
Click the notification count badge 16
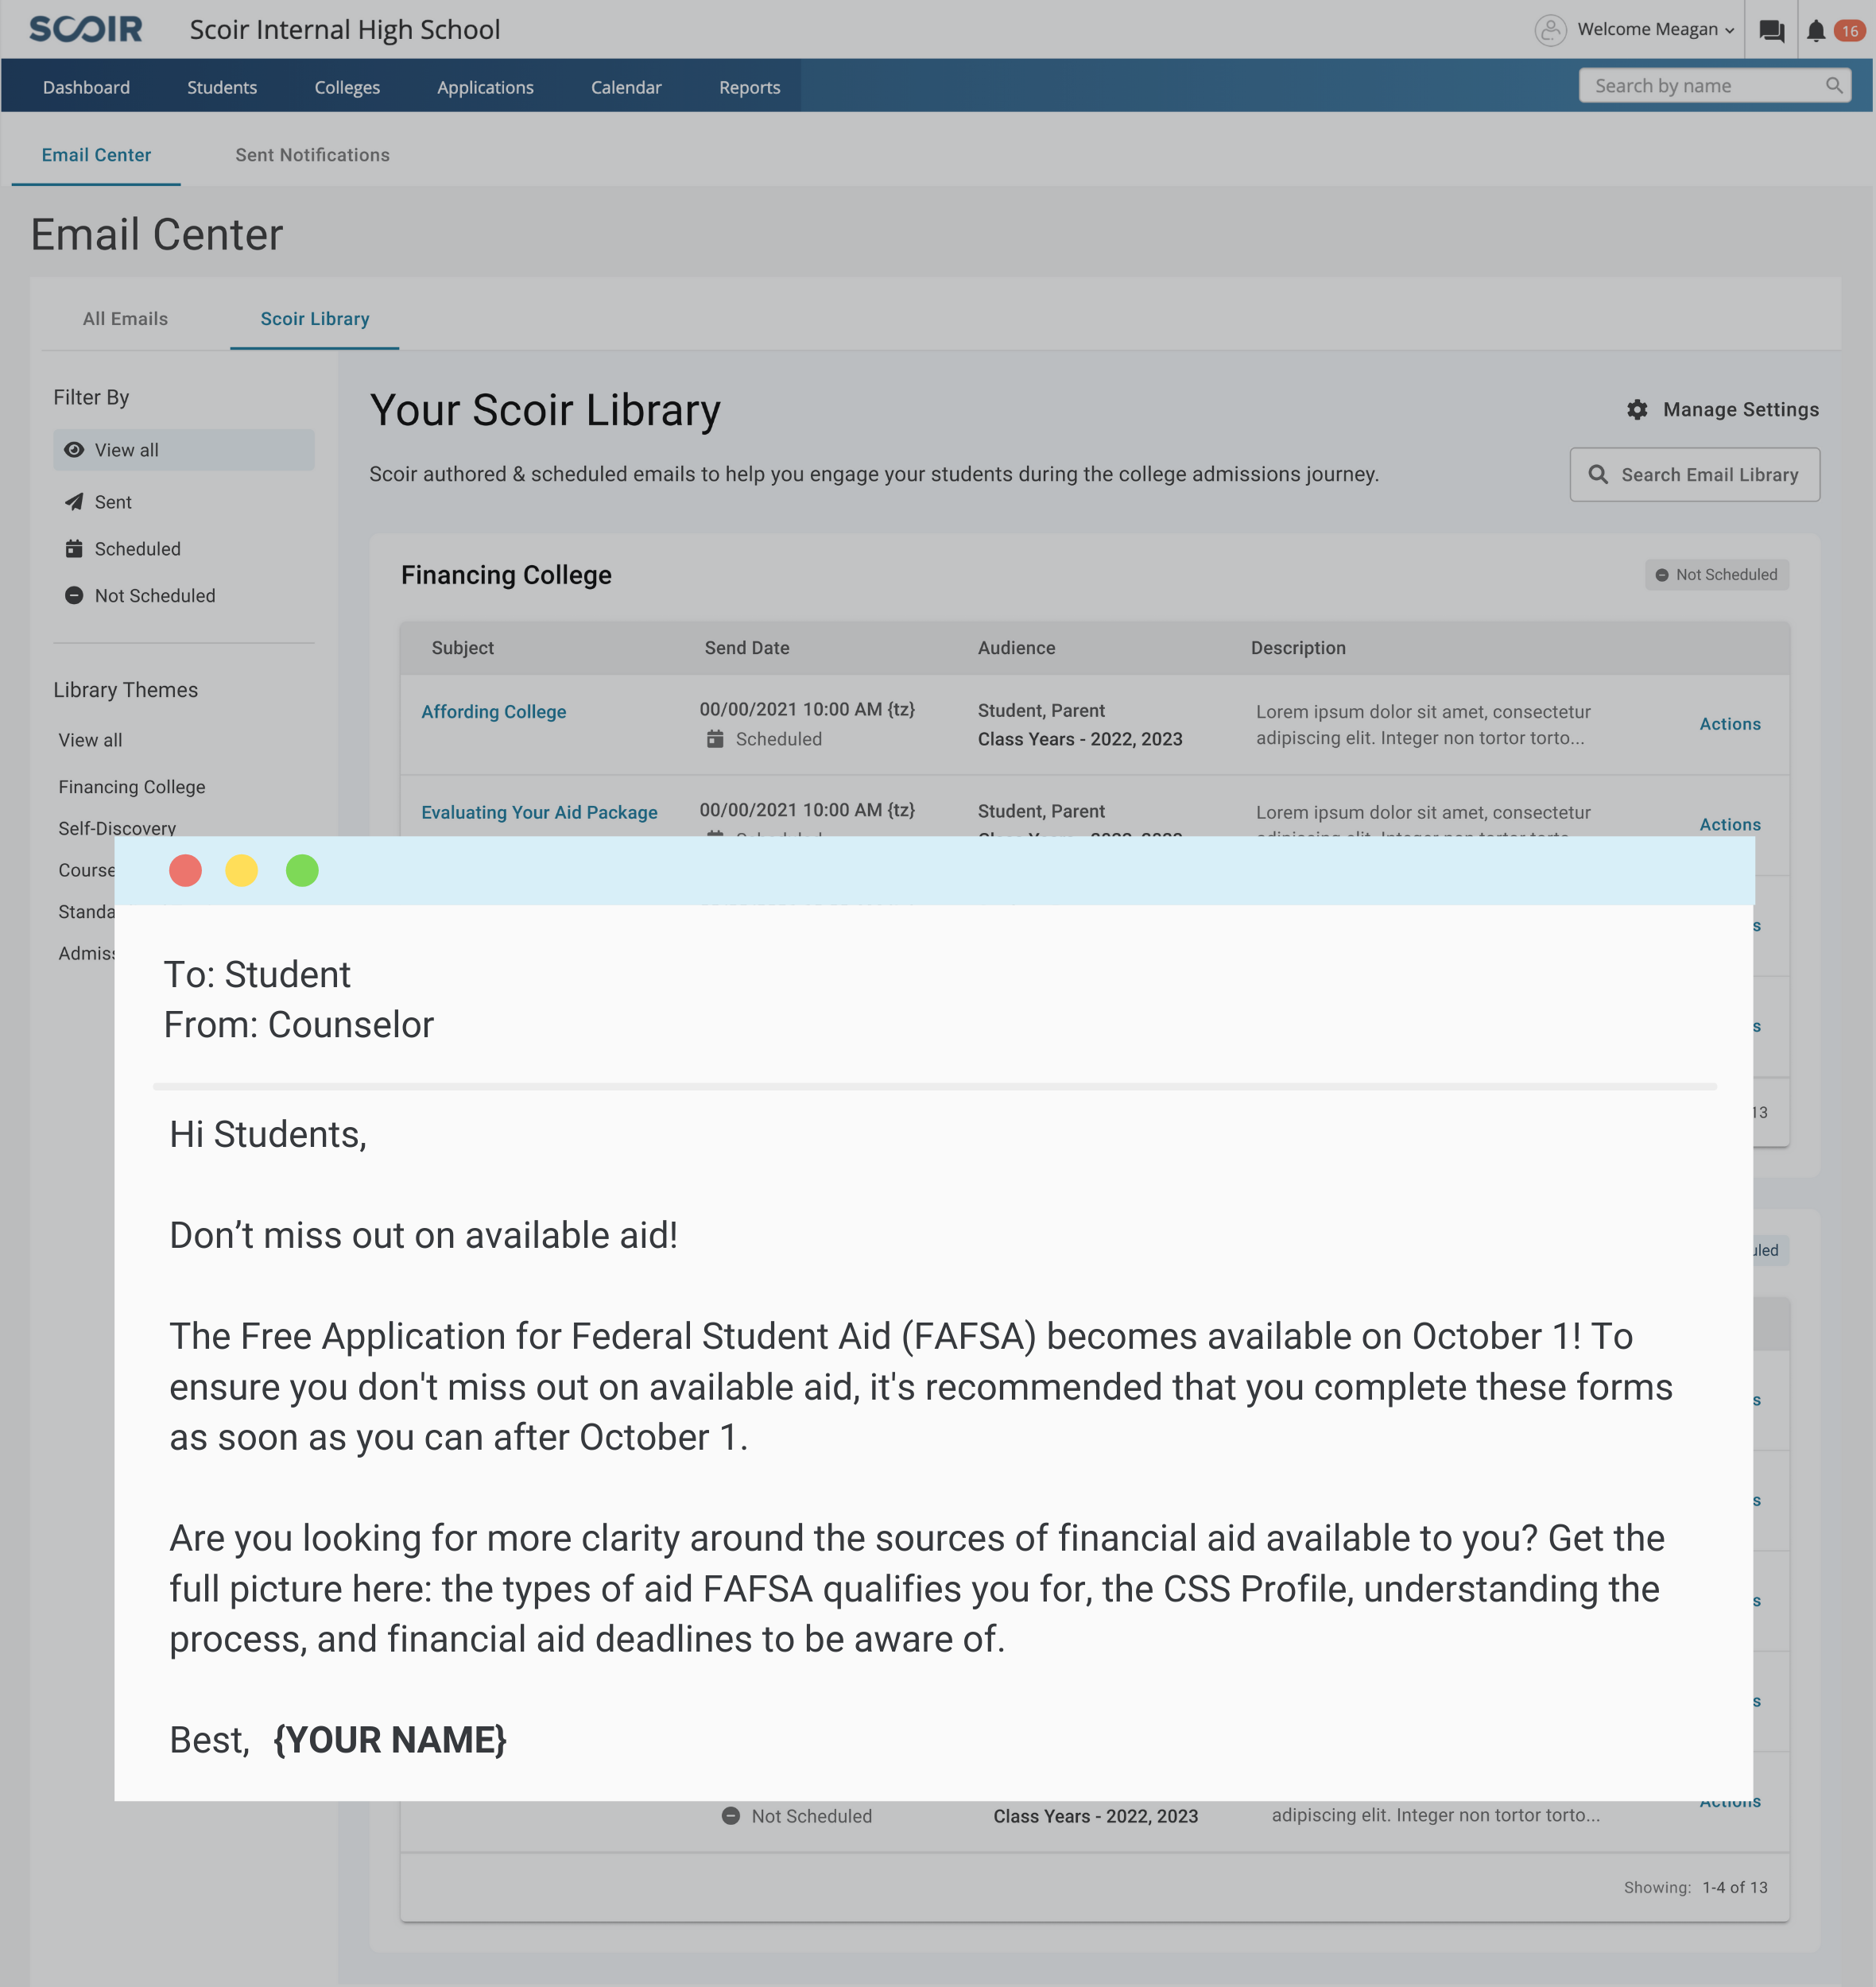1849,31
